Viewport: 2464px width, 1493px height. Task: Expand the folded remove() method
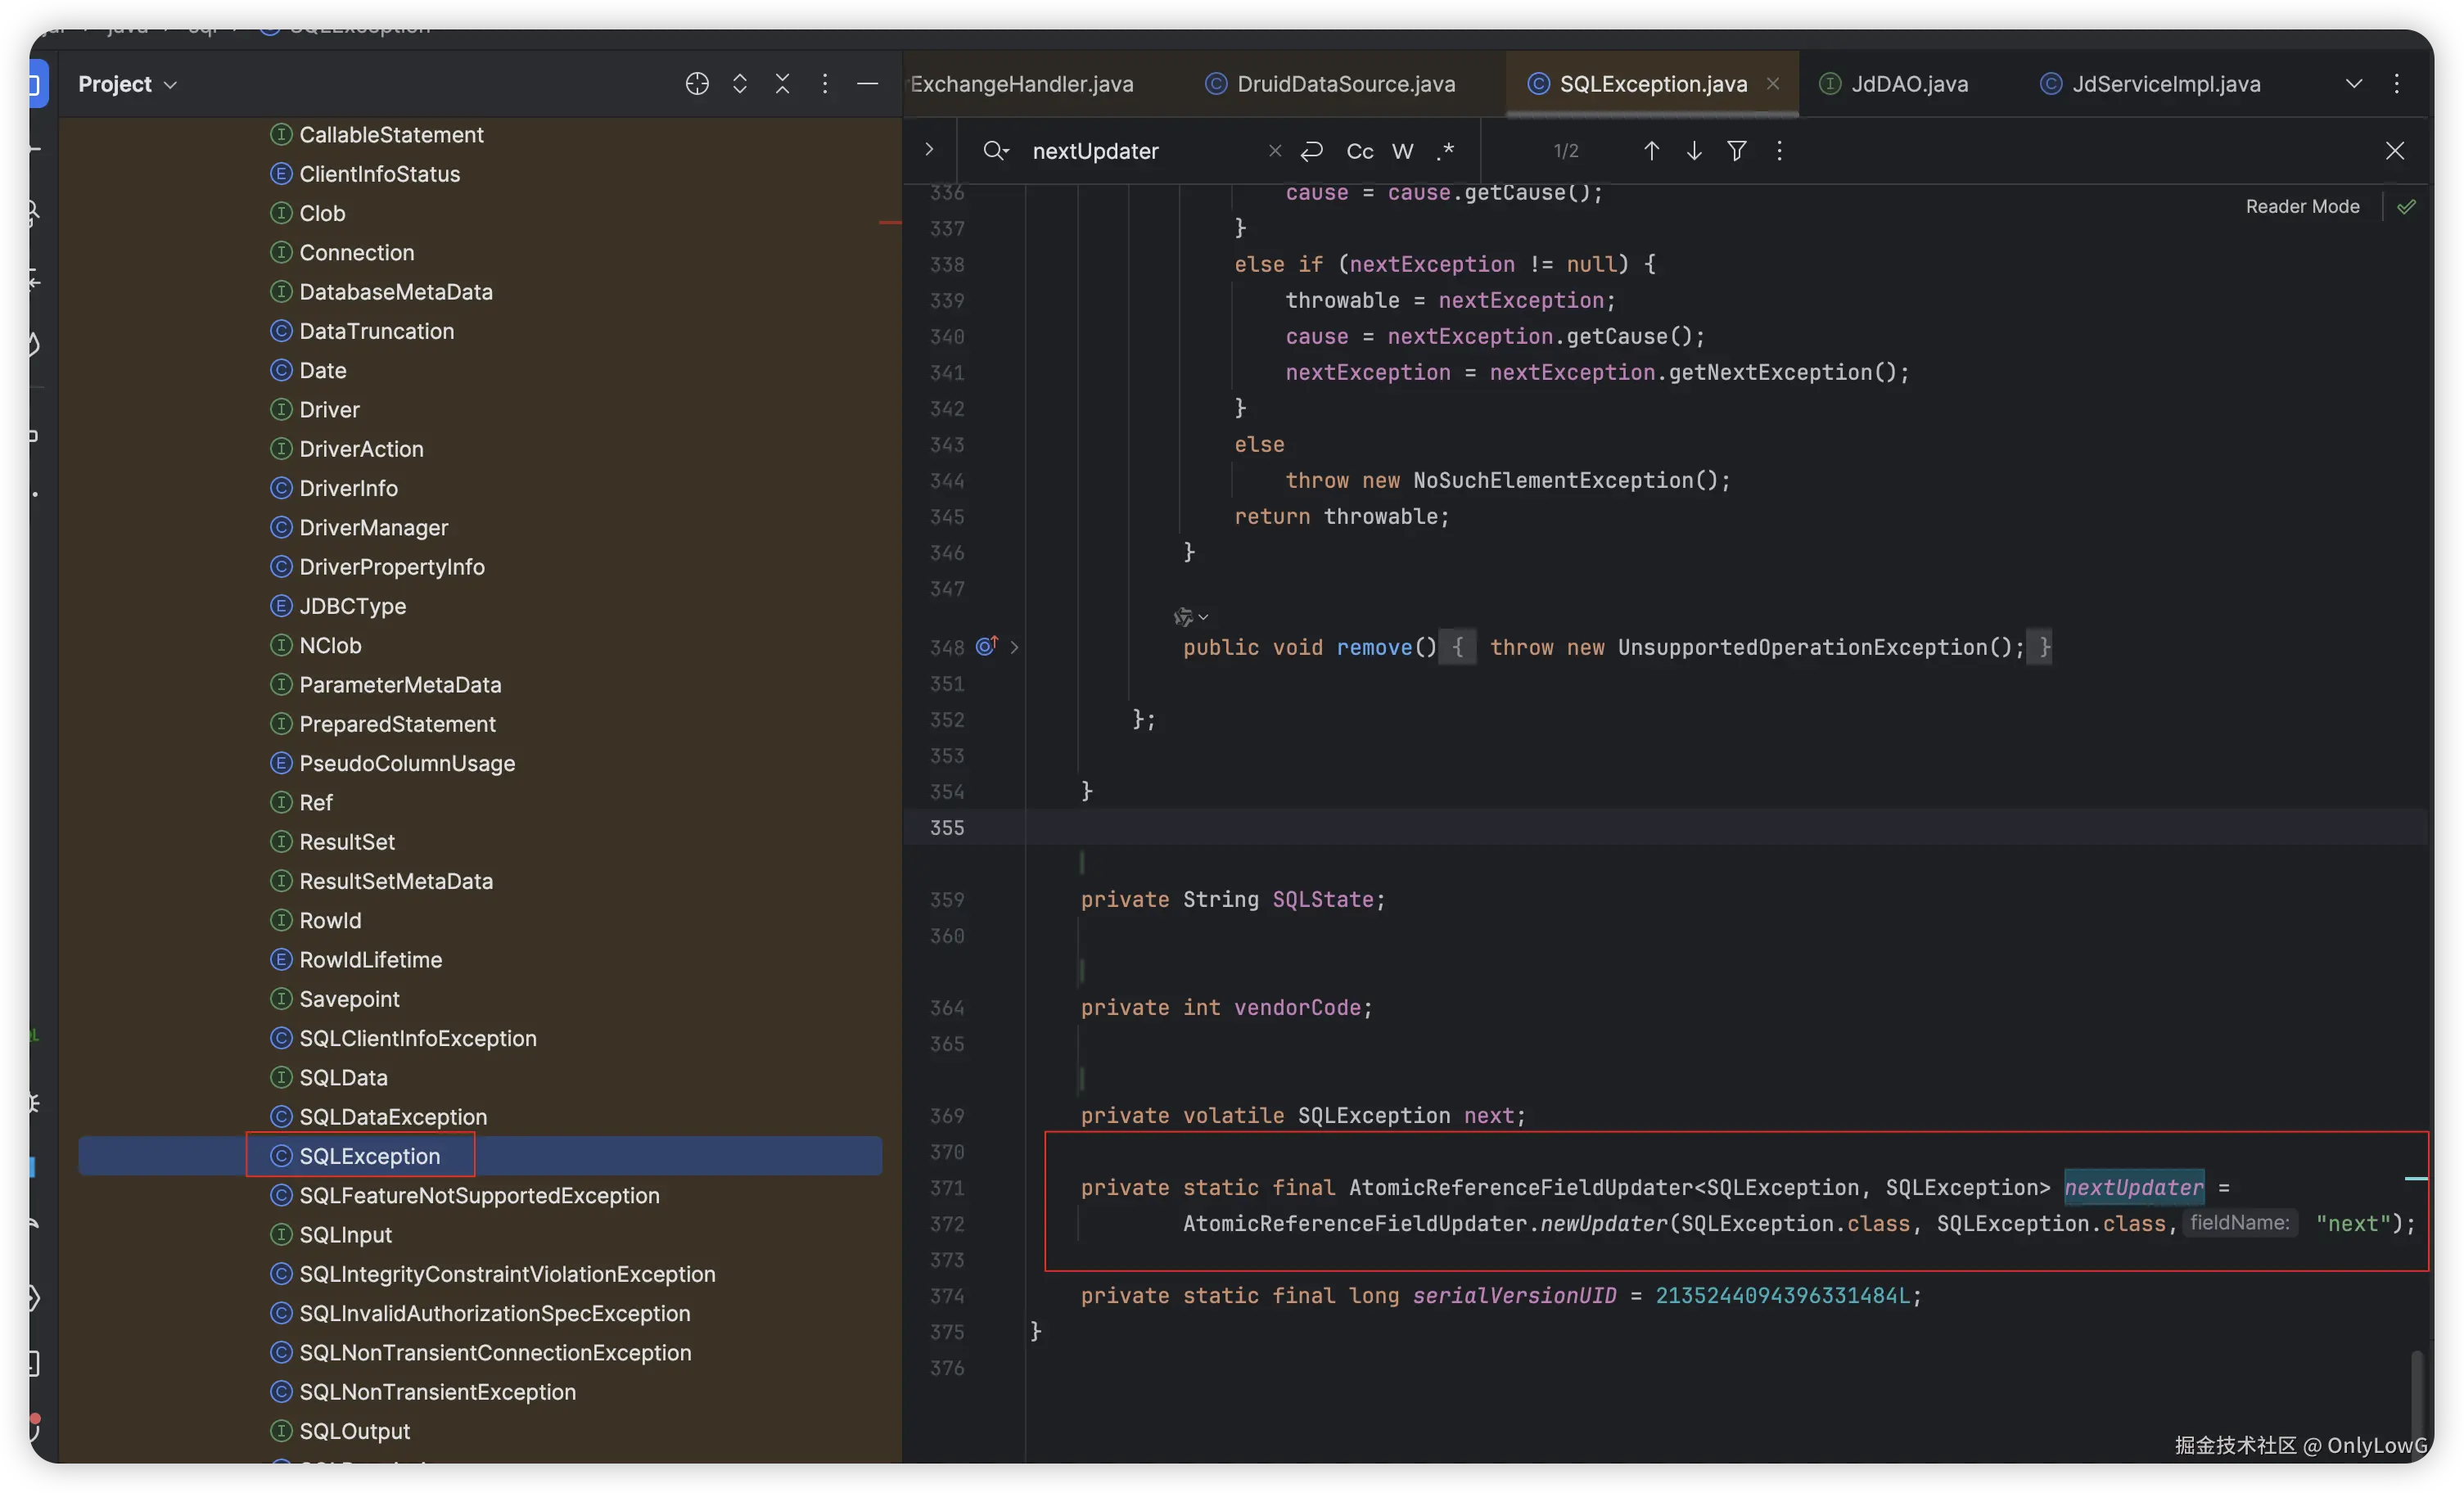pos(1014,648)
